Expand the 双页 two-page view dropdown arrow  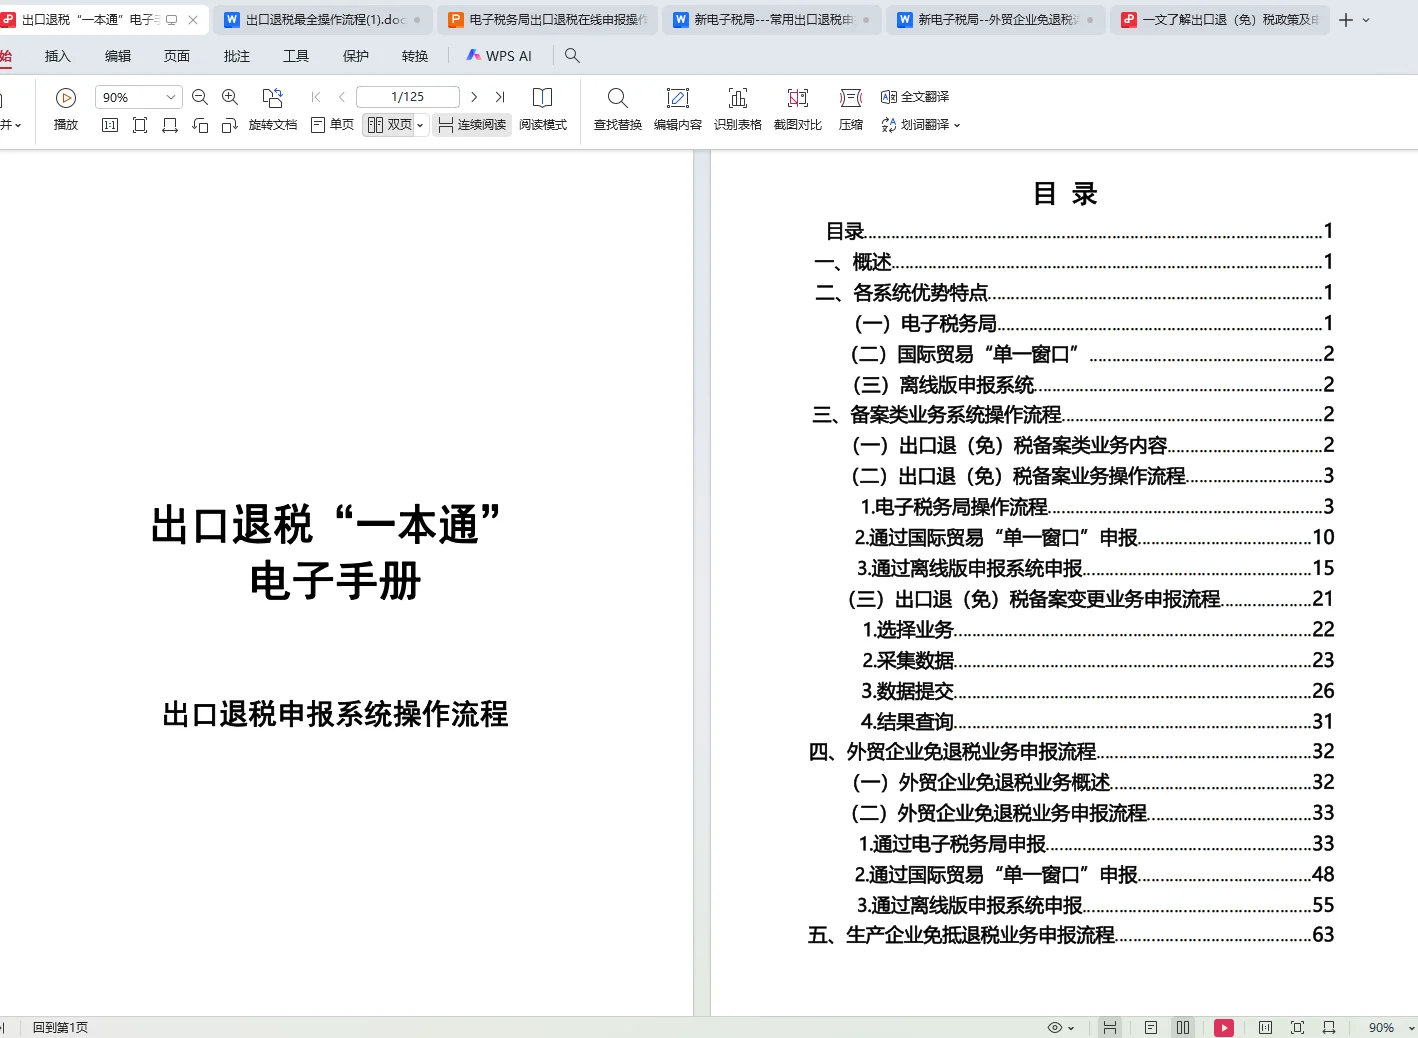click(x=419, y=124)
